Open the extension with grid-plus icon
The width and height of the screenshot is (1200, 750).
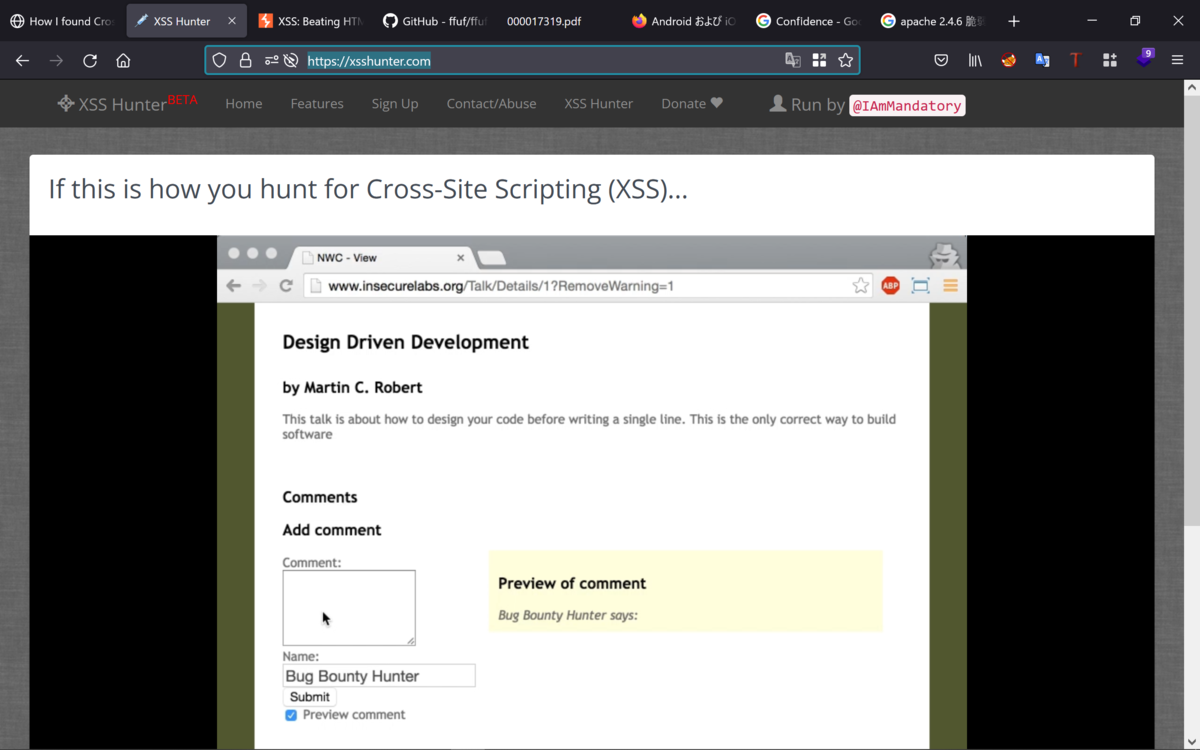1109,61
